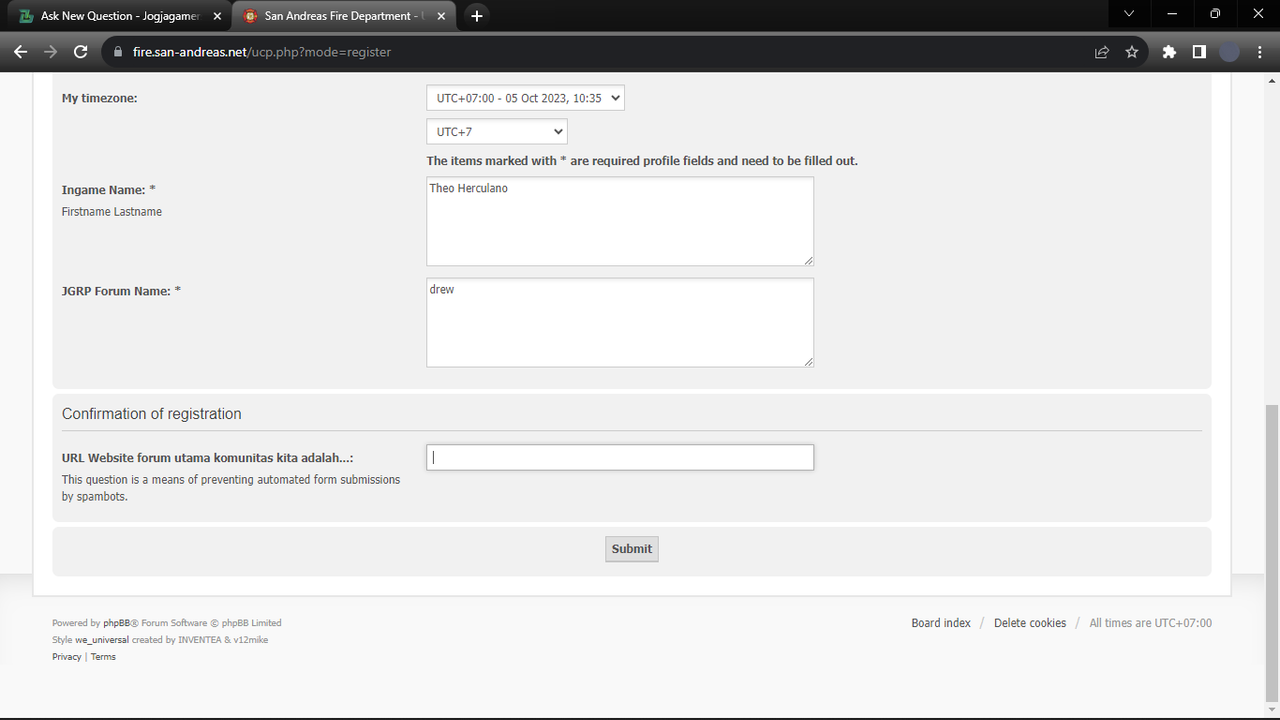Image resolution: width=1280 pixels, height=720 pixels.
Task: Click the page vertical scrollbar thumb
Action: [x=1271, y=553]
